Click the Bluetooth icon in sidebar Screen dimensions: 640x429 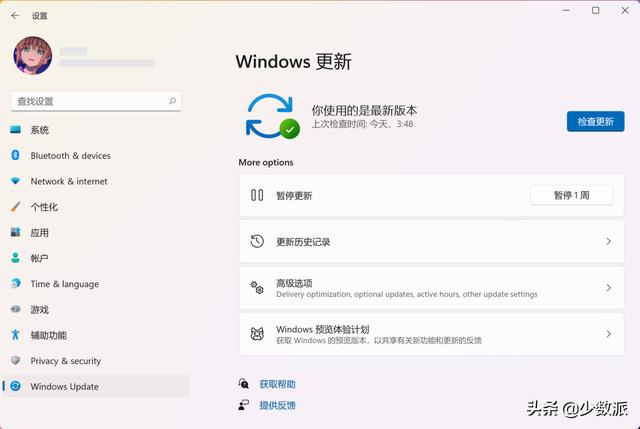pos(16,155)
